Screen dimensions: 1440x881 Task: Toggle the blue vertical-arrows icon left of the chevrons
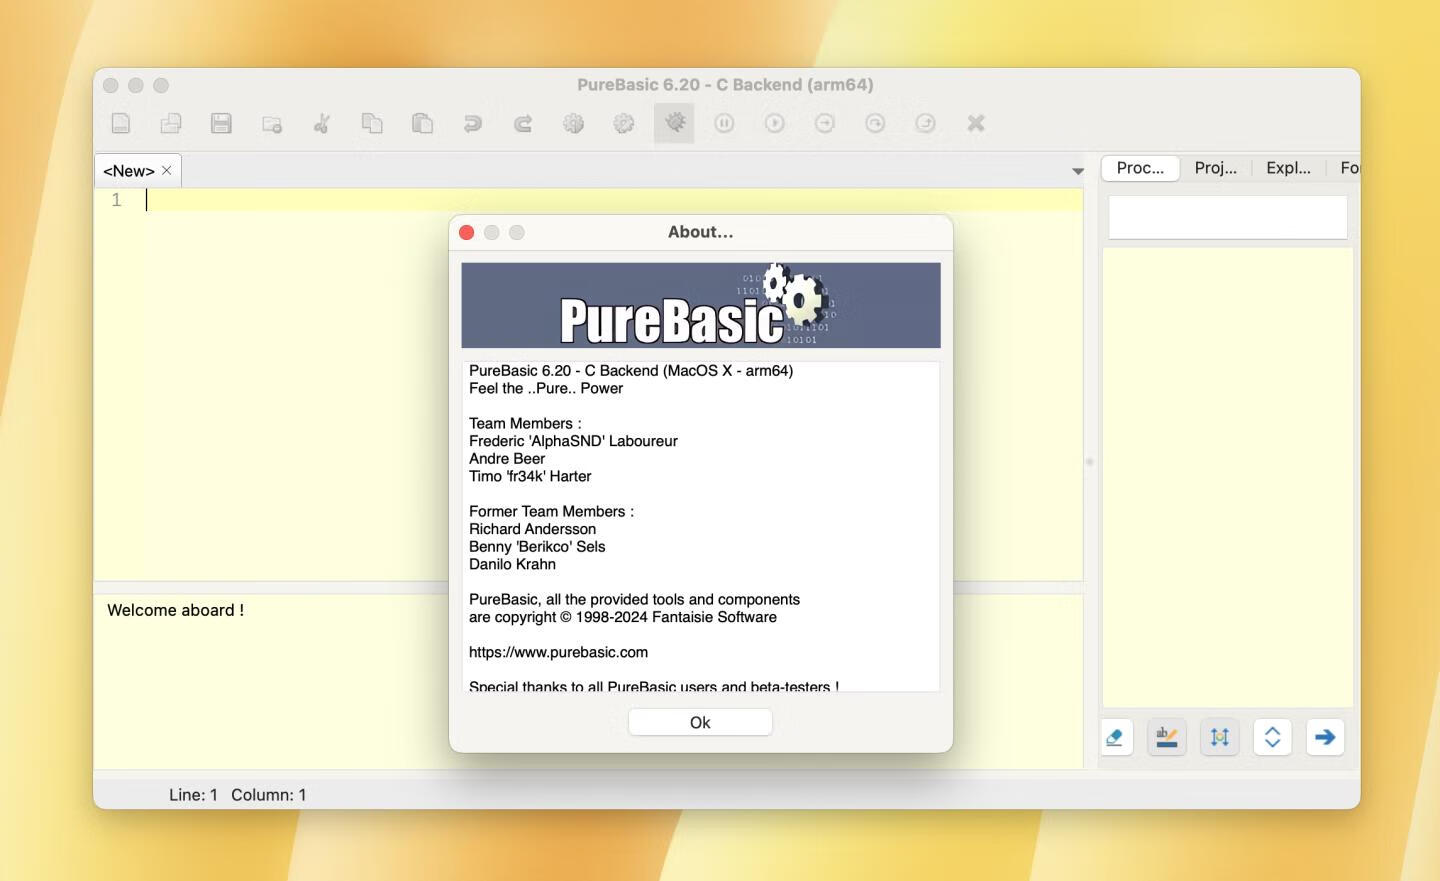point(1220,738)
